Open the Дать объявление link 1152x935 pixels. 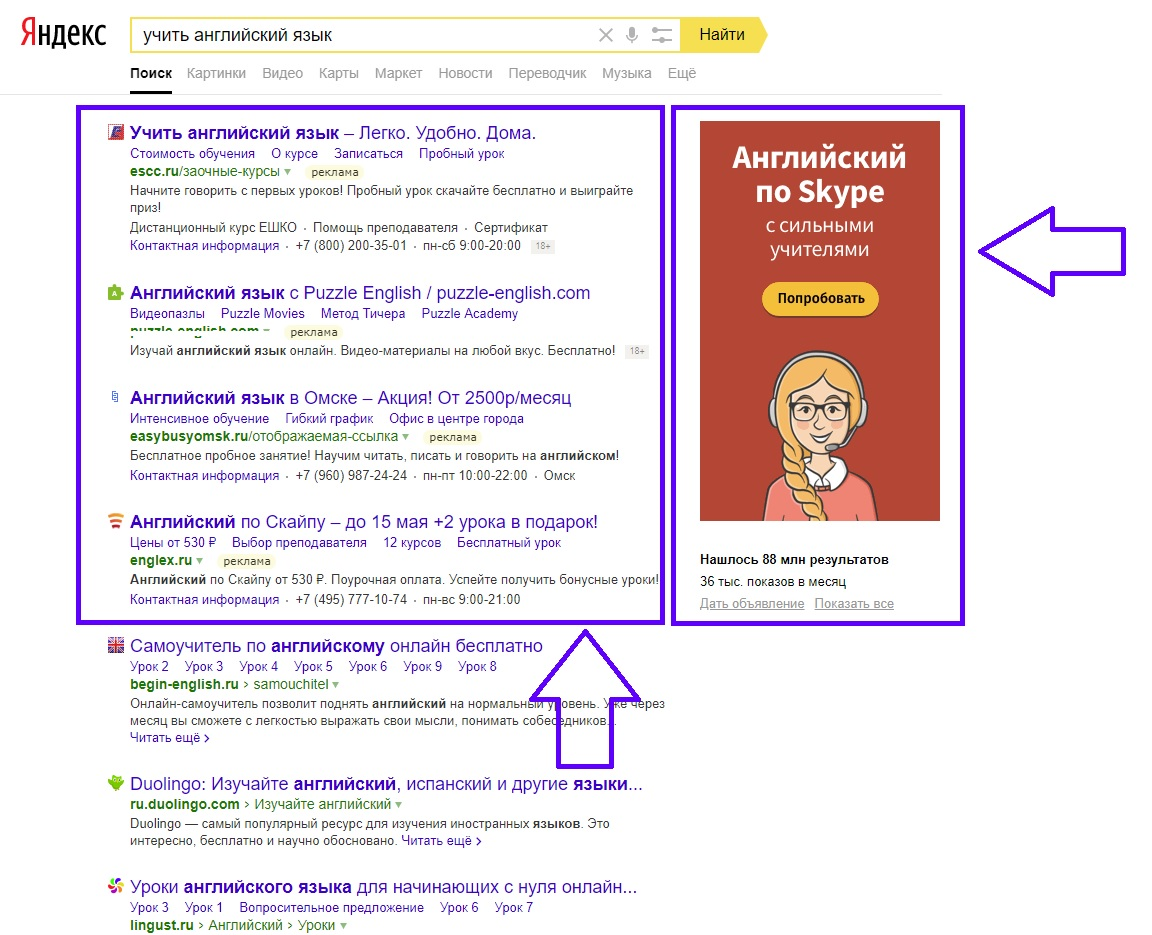point(752,604)
